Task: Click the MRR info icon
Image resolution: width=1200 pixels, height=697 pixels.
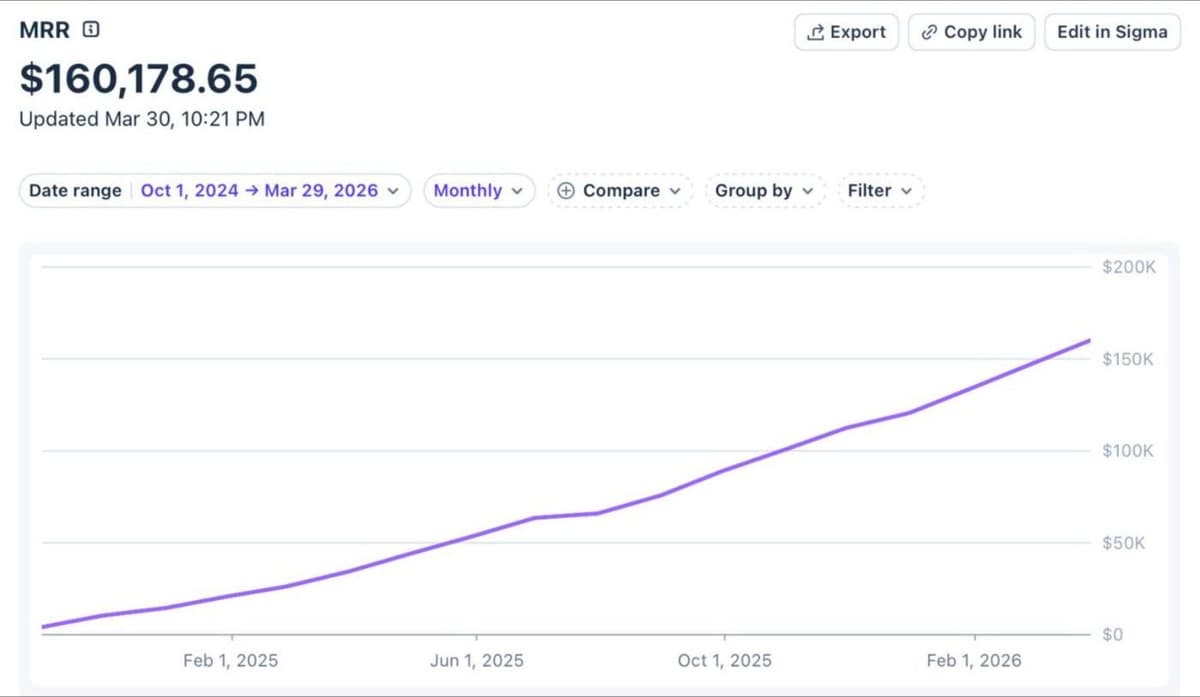Action: 90,30
